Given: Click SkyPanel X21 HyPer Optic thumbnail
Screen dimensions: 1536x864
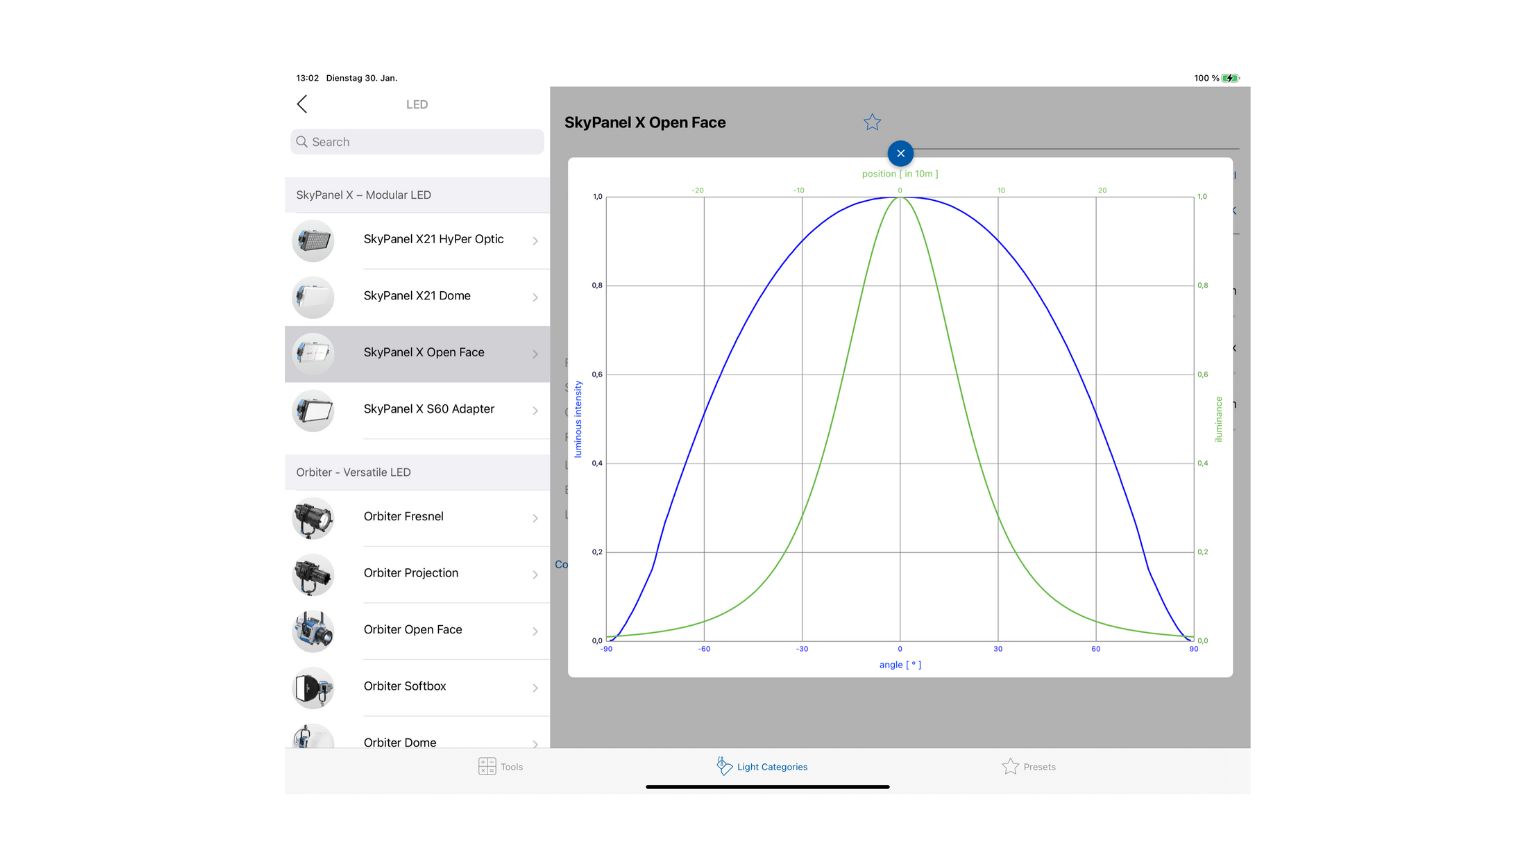Looking at the screenshot, I should (313, 241).
